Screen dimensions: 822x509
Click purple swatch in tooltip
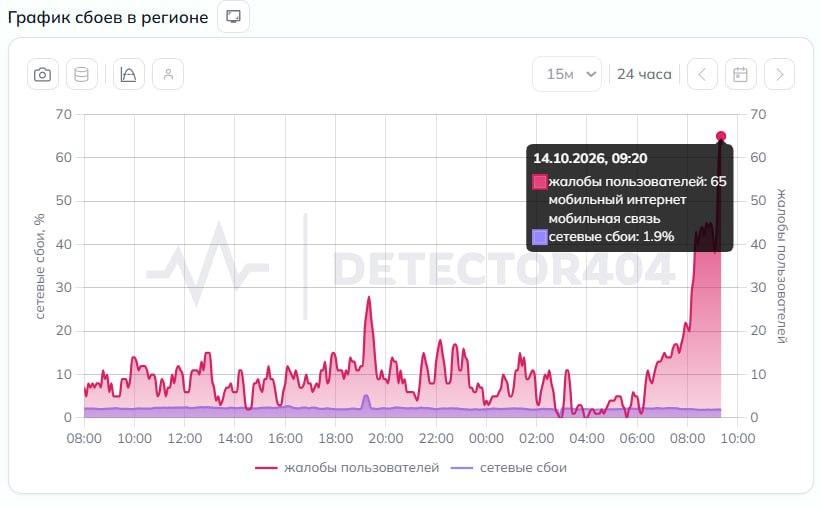pyautogui.click(x=539, y=237)
